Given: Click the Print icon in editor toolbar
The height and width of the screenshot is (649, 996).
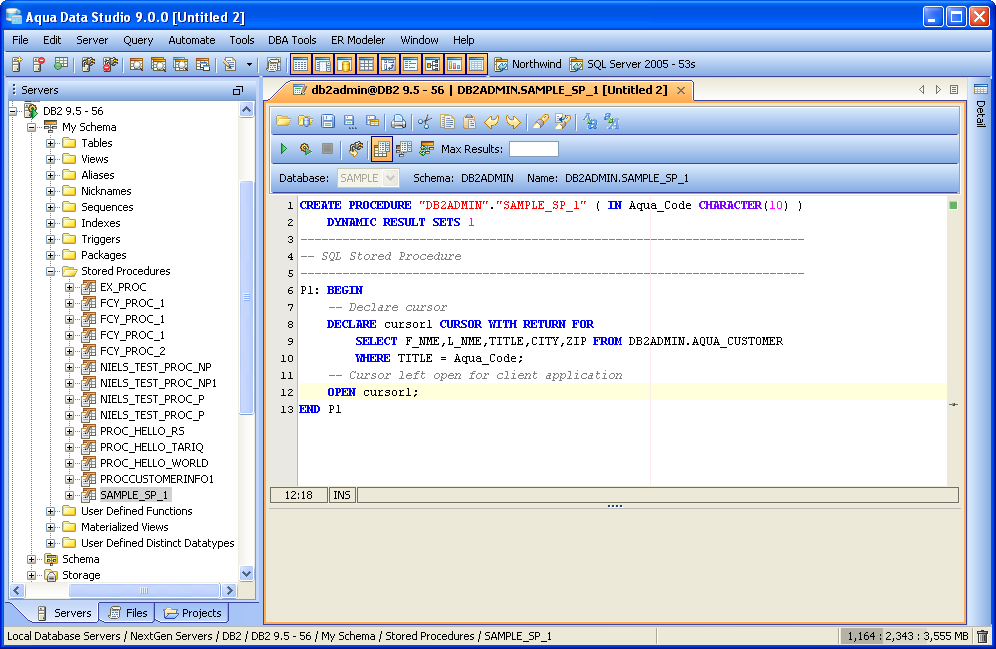Looking at the screenshot, I should (x=398, y=121).
